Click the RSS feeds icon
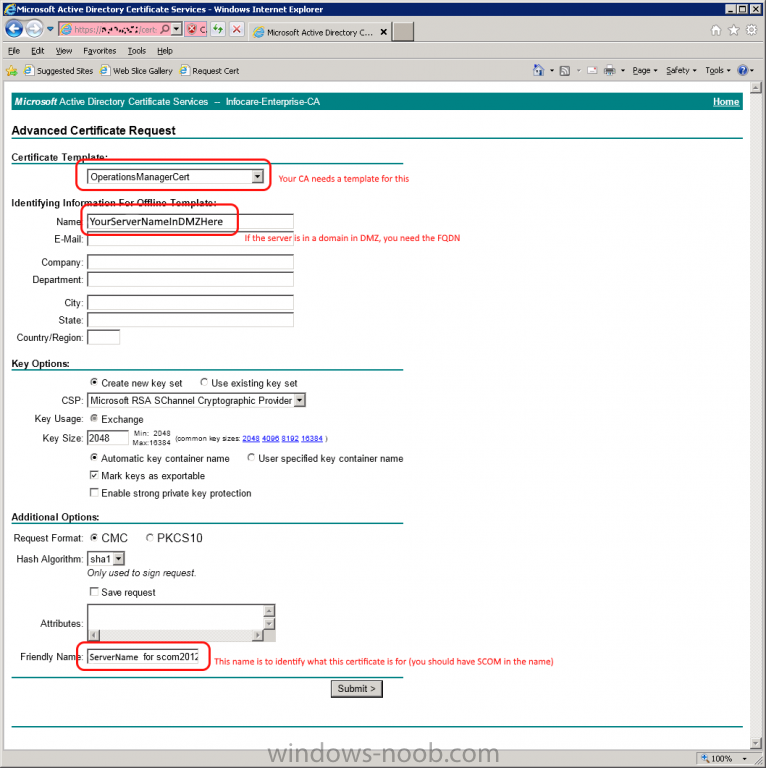Image resolution: width=766 pixels, height=768 pixels. (565, 71)
